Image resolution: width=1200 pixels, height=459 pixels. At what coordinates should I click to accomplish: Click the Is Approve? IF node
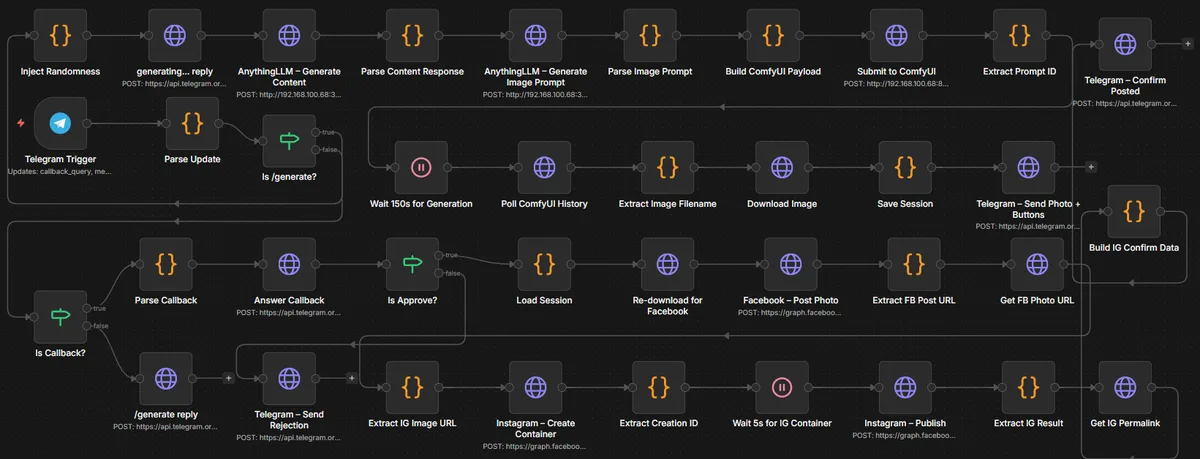[412, 263]
